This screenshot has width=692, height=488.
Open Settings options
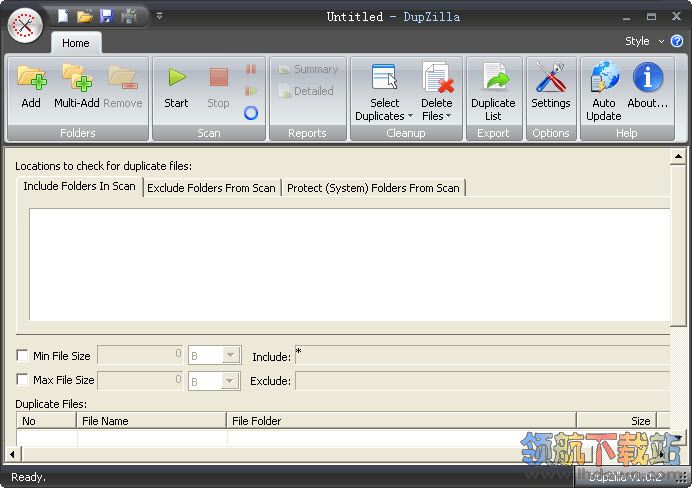[x=551, y=86]
